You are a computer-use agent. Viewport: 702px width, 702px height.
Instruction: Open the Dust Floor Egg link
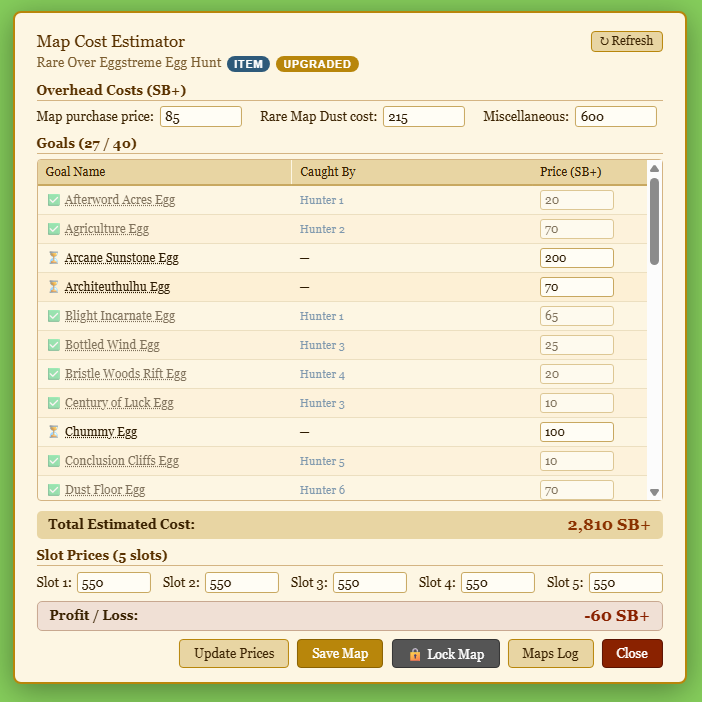(105, 490)
